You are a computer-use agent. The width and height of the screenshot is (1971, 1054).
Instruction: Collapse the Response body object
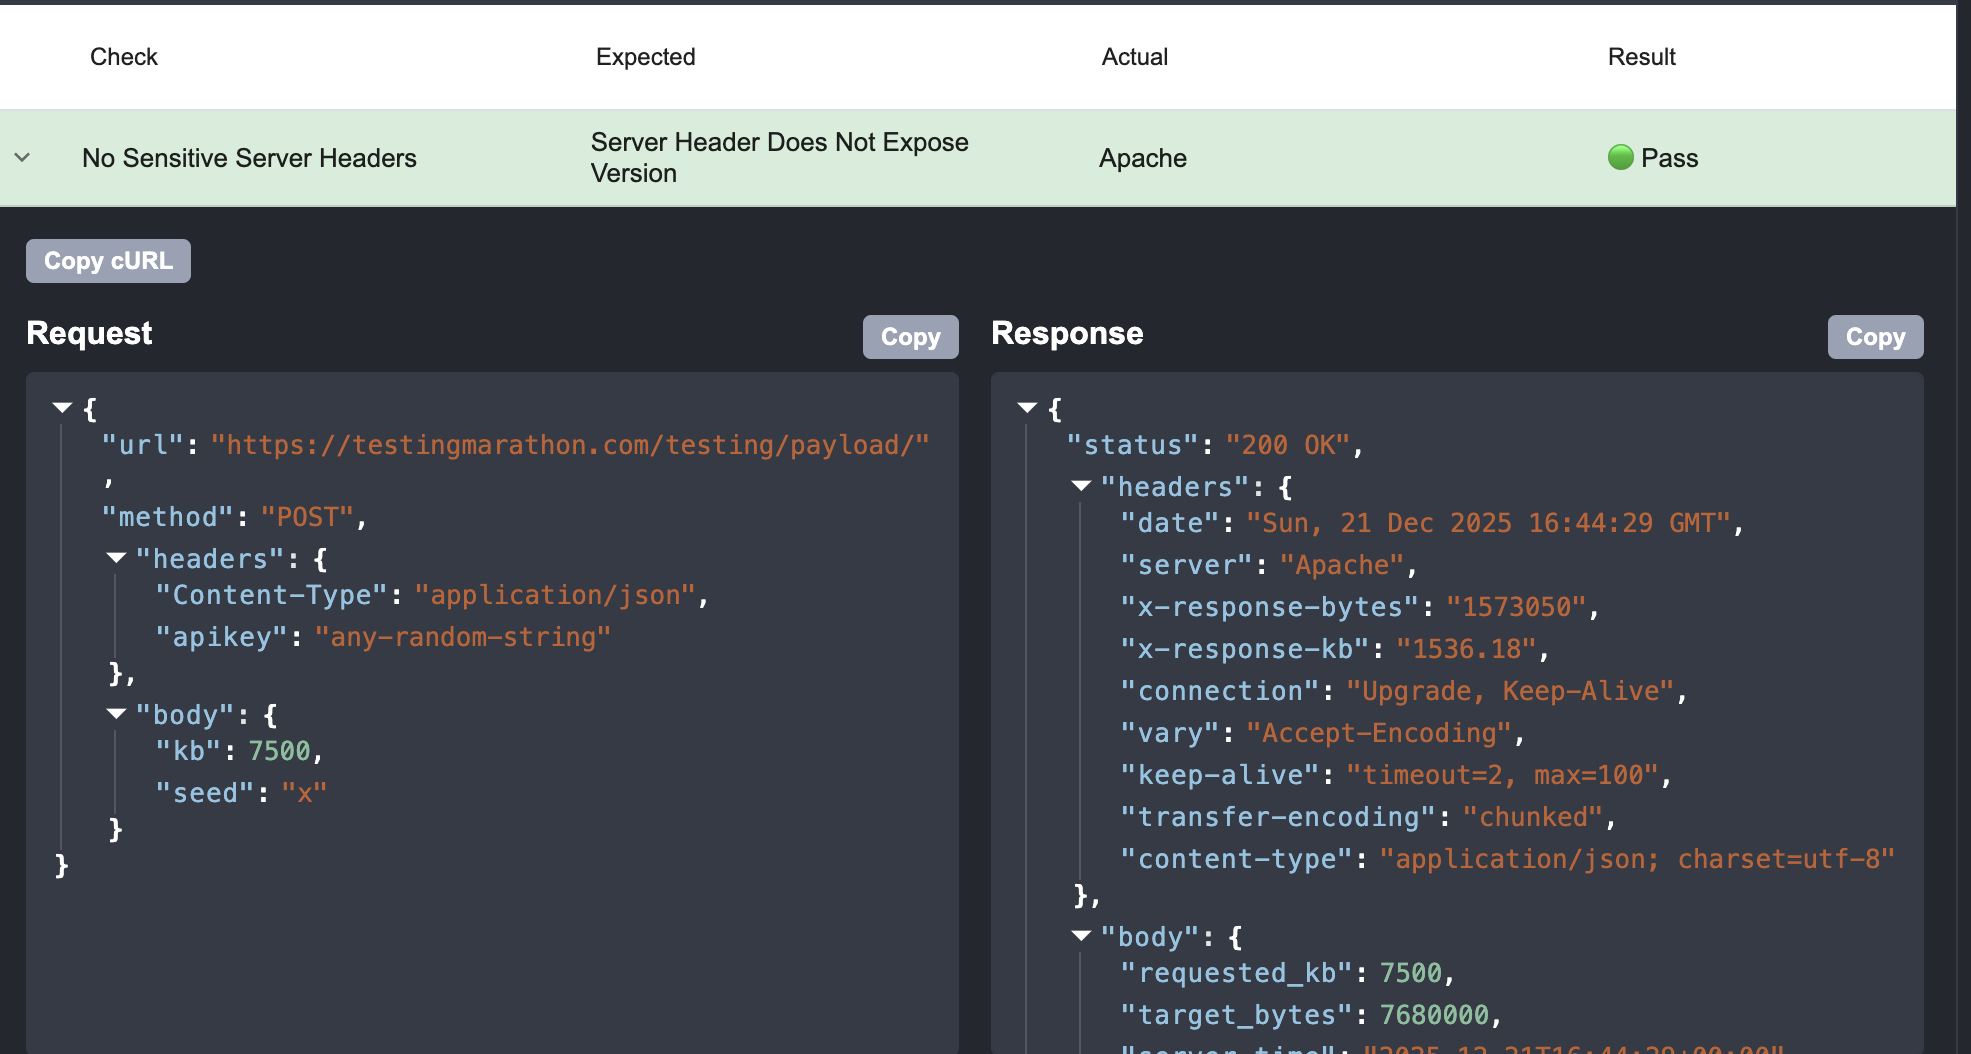(1081, 934)
